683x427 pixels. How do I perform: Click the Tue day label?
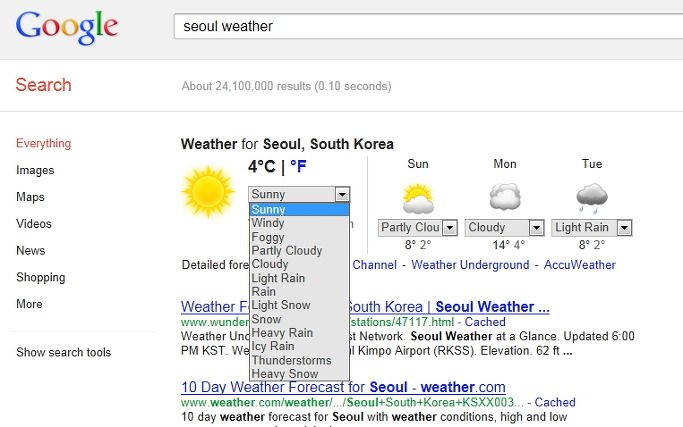pos(592,164)
